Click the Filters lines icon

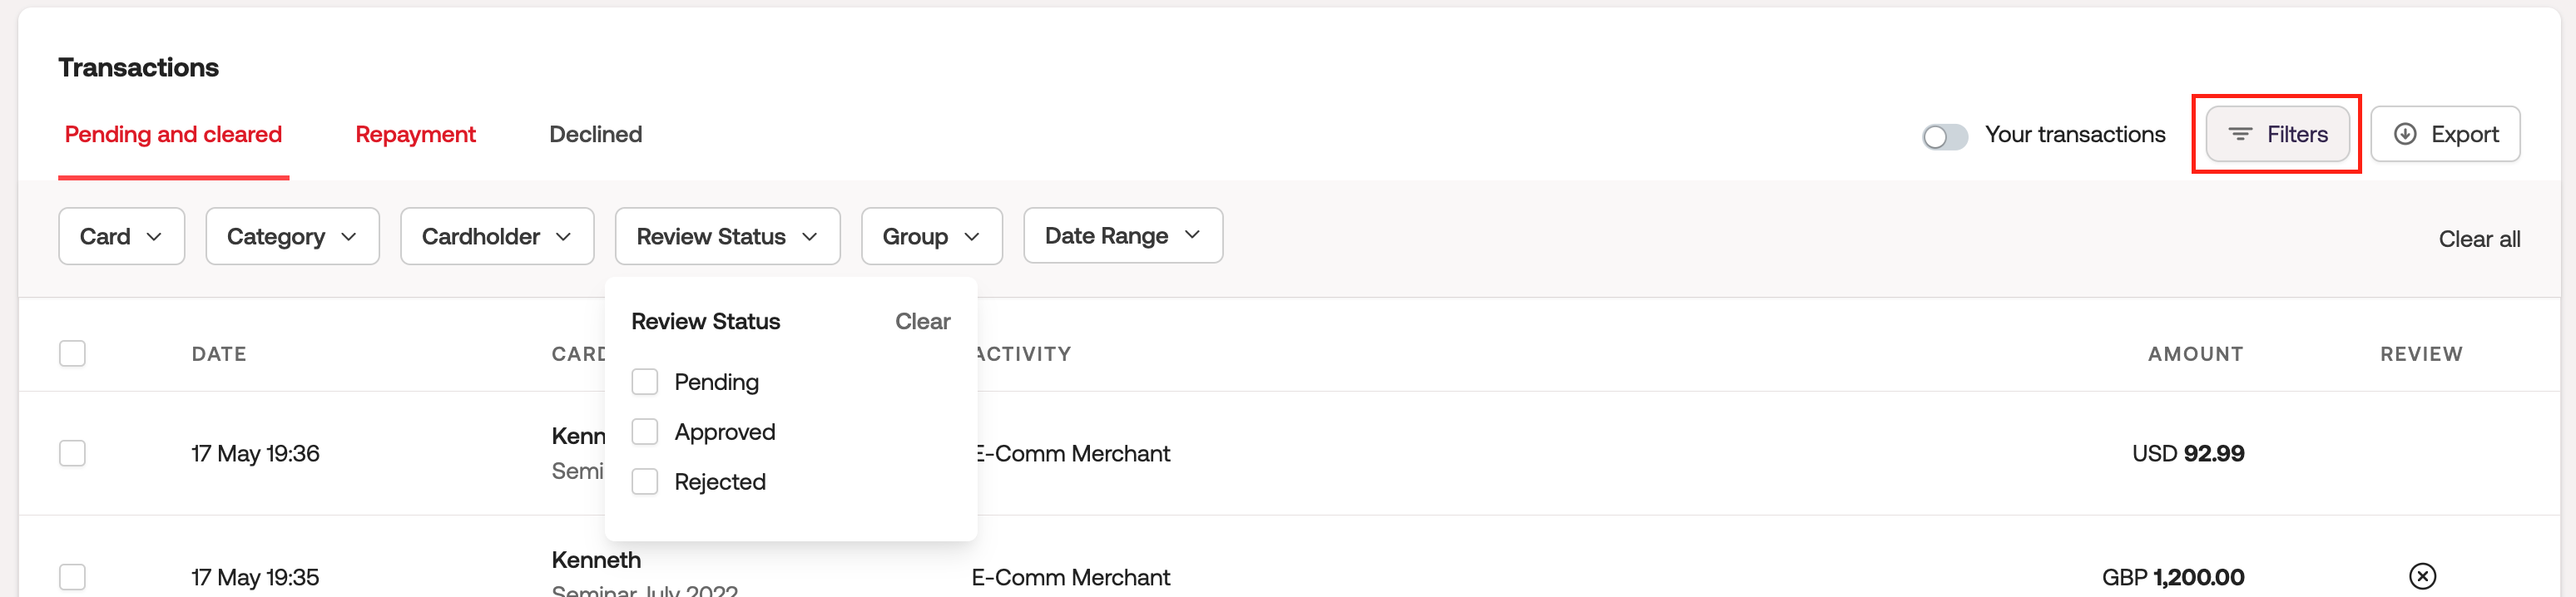tap(2239, 134)
